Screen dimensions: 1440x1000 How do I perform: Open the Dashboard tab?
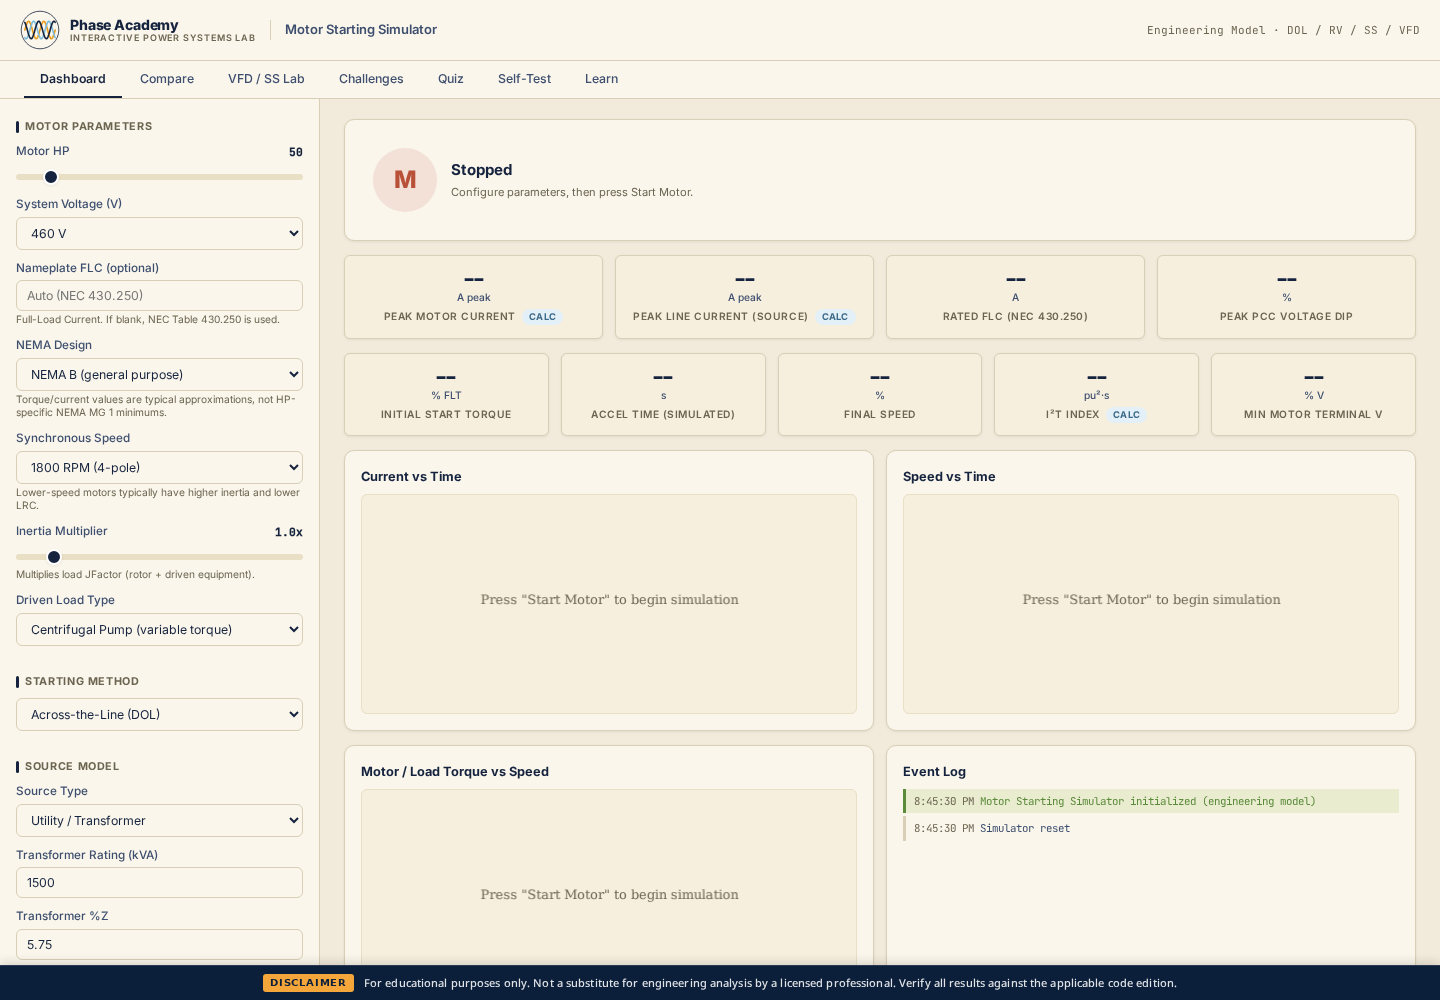(73, 79)
